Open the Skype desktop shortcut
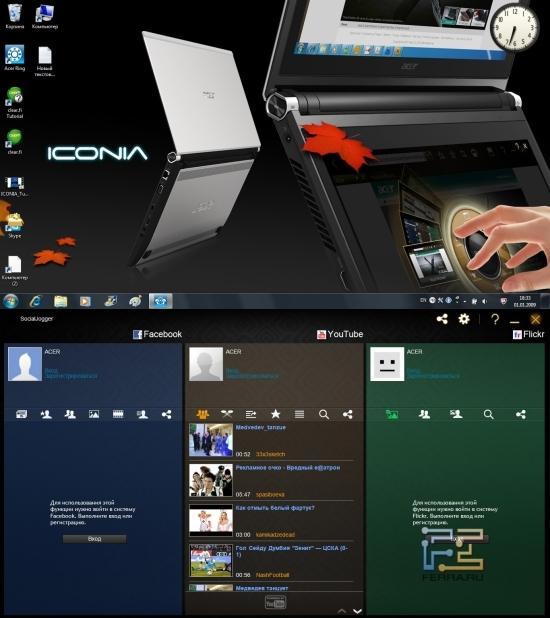Screen dimensions: 550x618 point(14,225)
